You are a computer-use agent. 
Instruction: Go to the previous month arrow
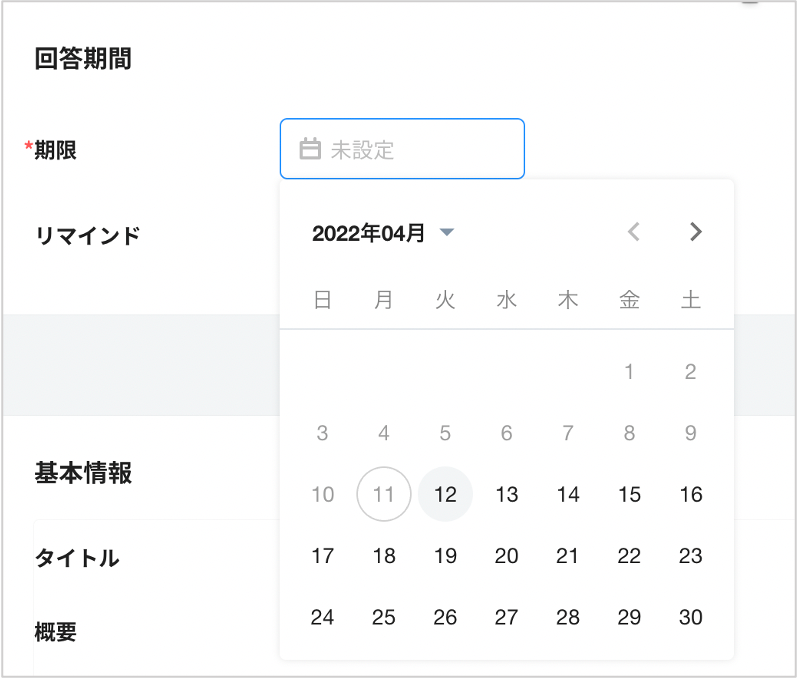[633, 232]
